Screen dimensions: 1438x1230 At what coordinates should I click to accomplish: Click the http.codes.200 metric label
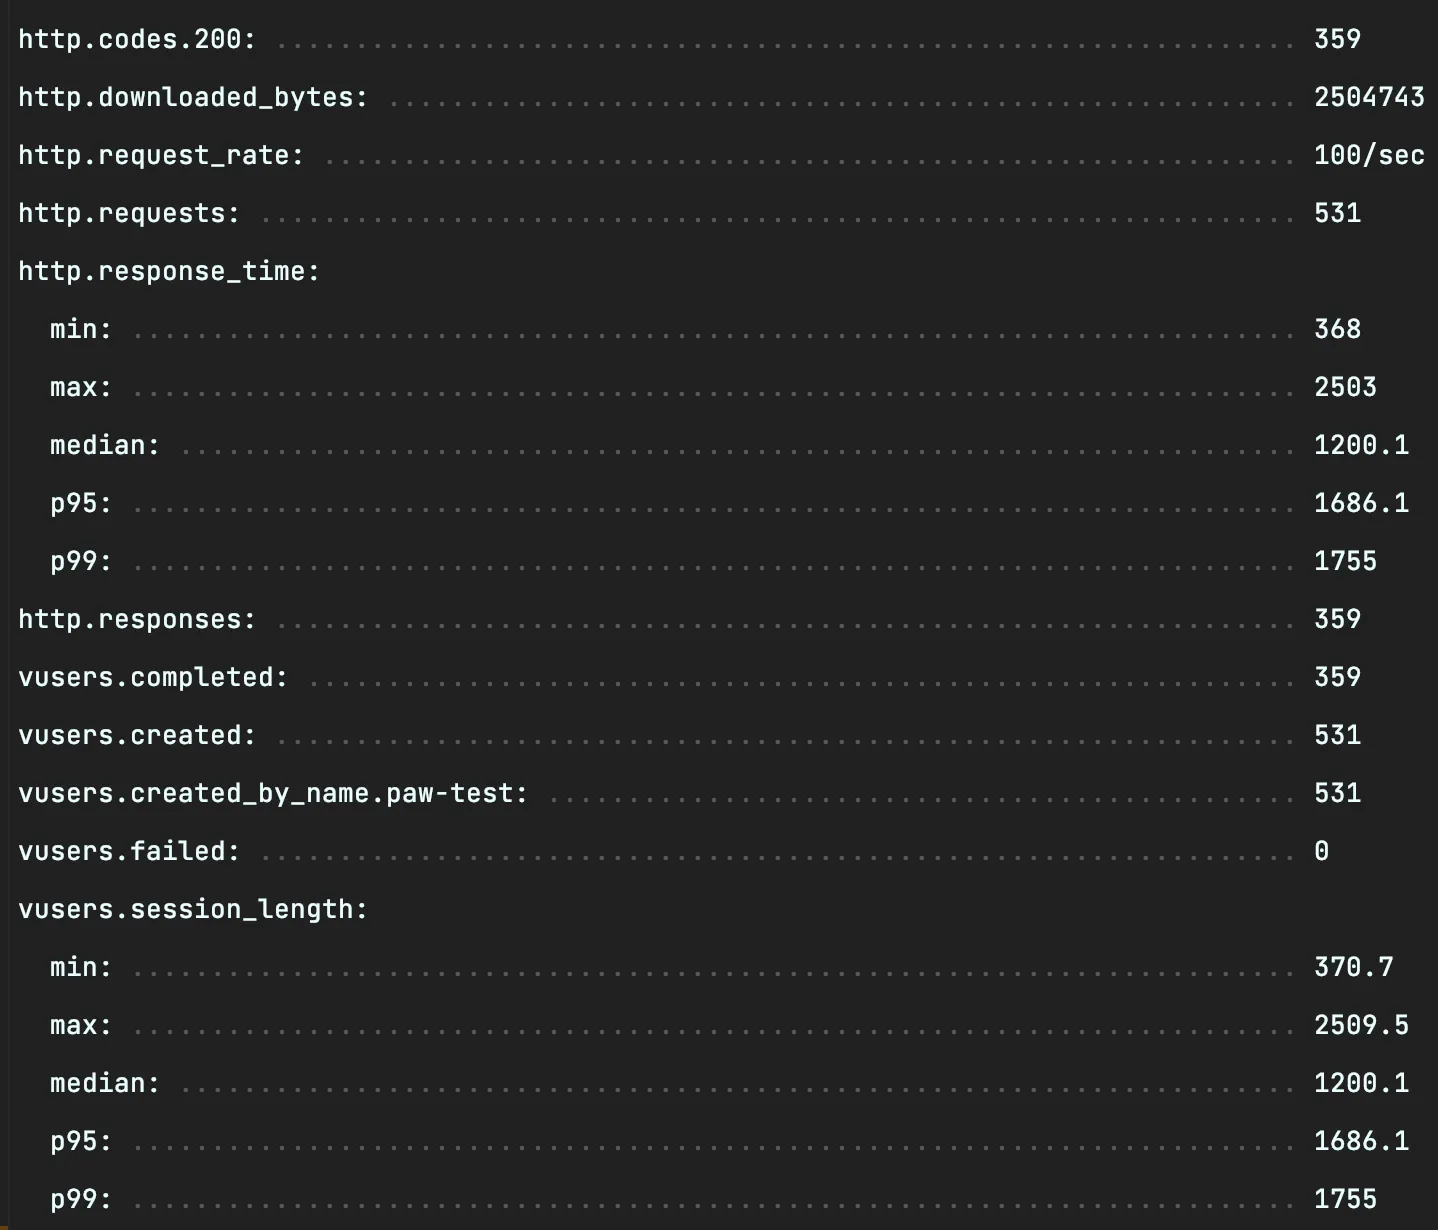[x=137, y=39]
